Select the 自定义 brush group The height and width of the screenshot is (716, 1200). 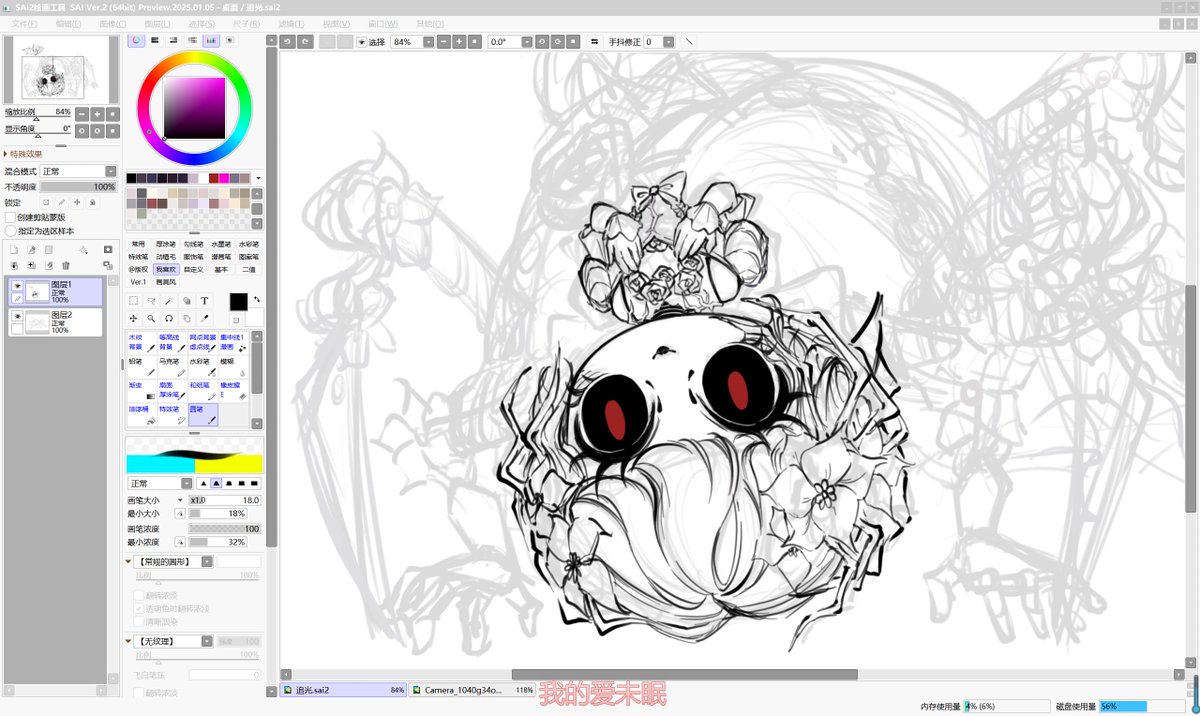point(193,269)
